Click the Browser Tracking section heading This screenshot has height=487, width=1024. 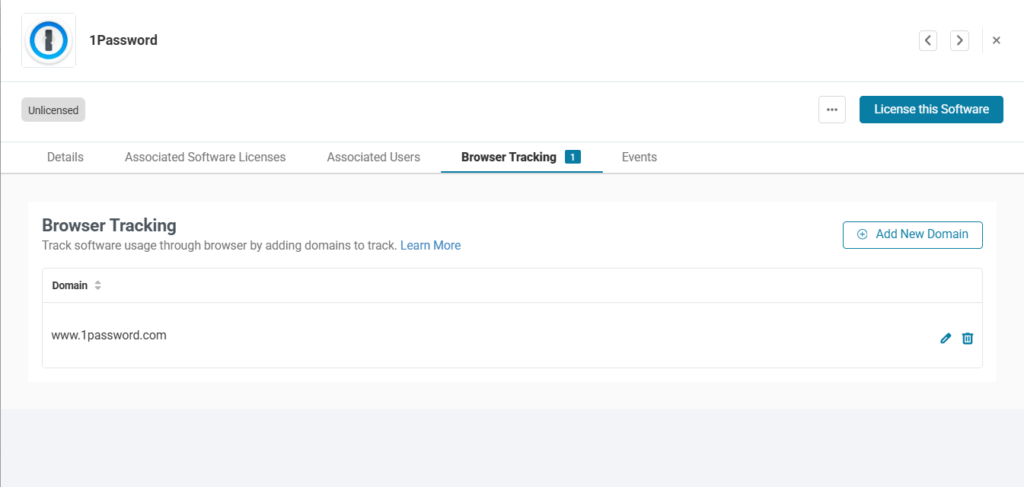(109, 225)
